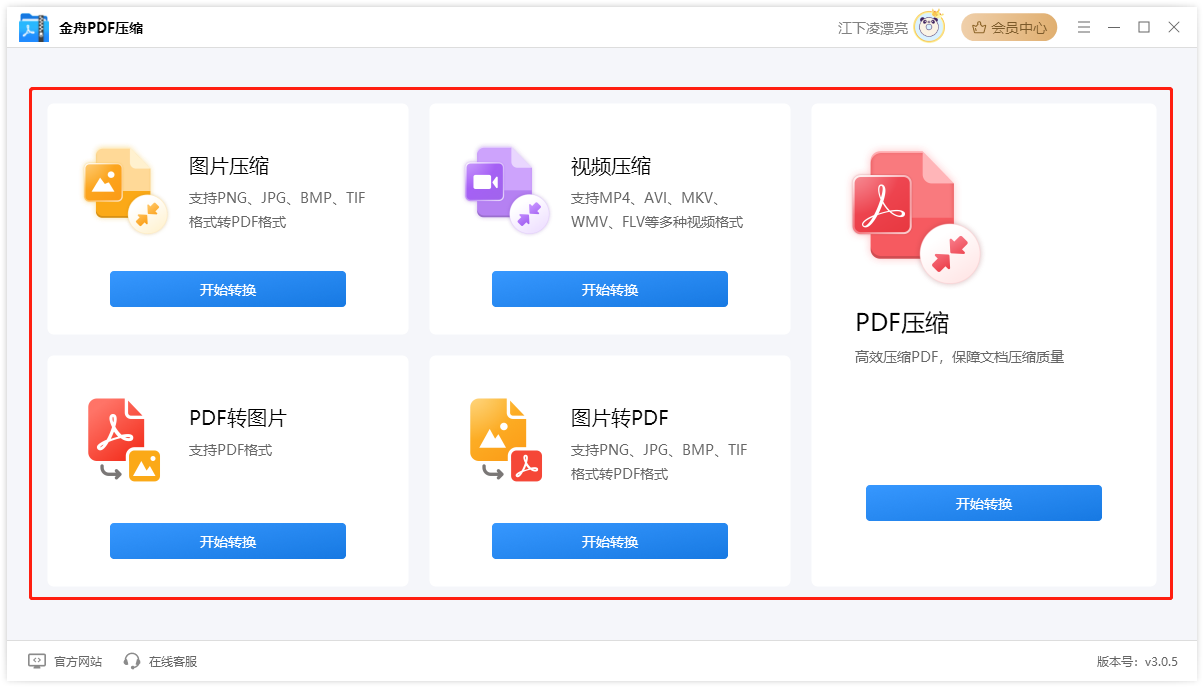This screenshot has width=1204, height=688.
Task: Start conversion under 视频压缩
Action: [609, 288]
